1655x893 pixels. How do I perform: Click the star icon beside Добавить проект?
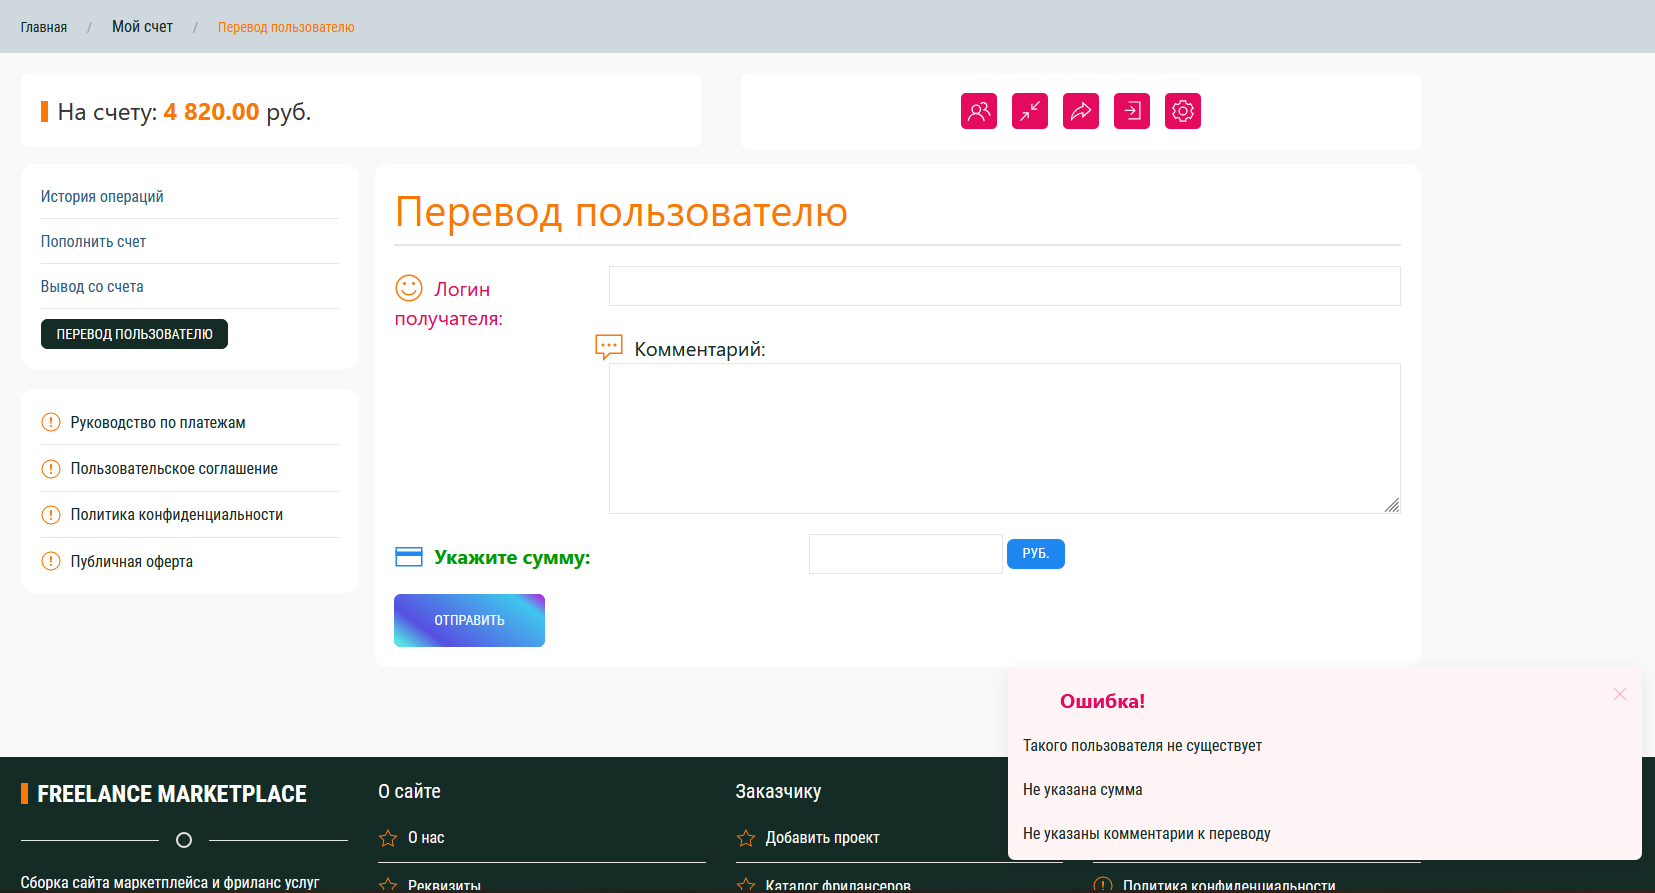(x=746, y=838)
